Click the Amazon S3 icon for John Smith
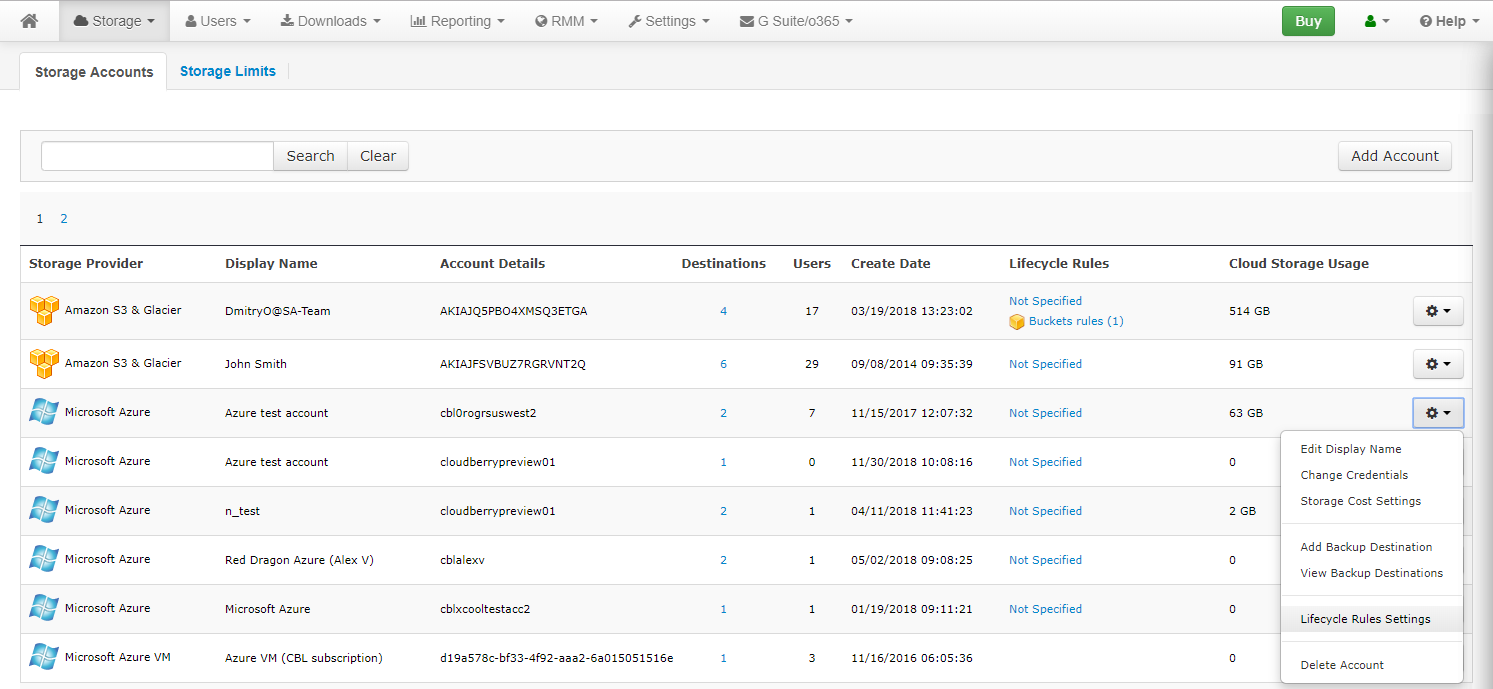 tap(43, 364)
